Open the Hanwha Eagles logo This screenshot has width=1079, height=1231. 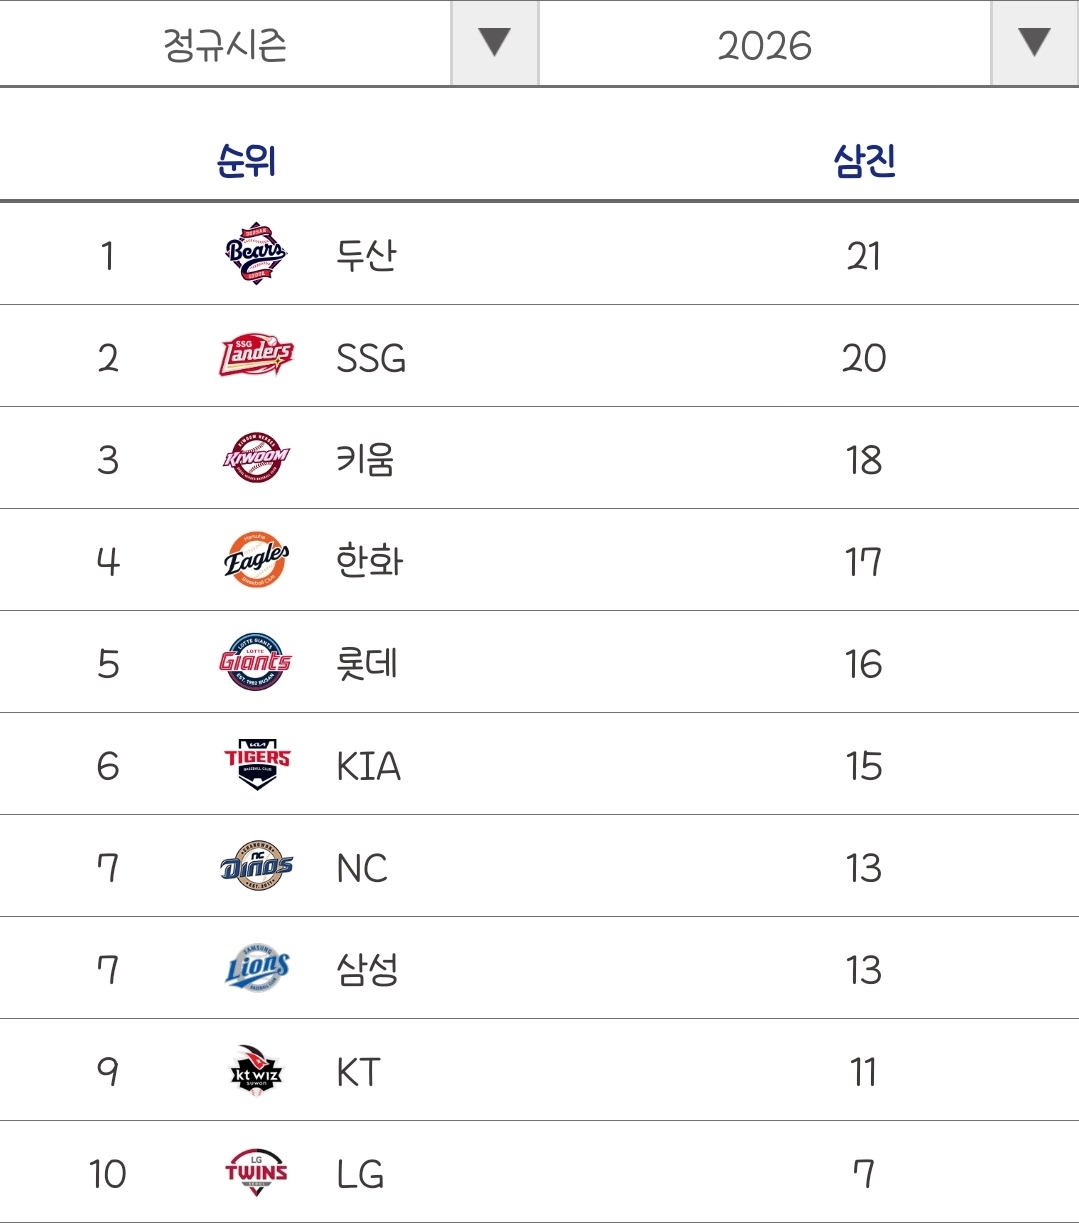[x=256, y=560]
